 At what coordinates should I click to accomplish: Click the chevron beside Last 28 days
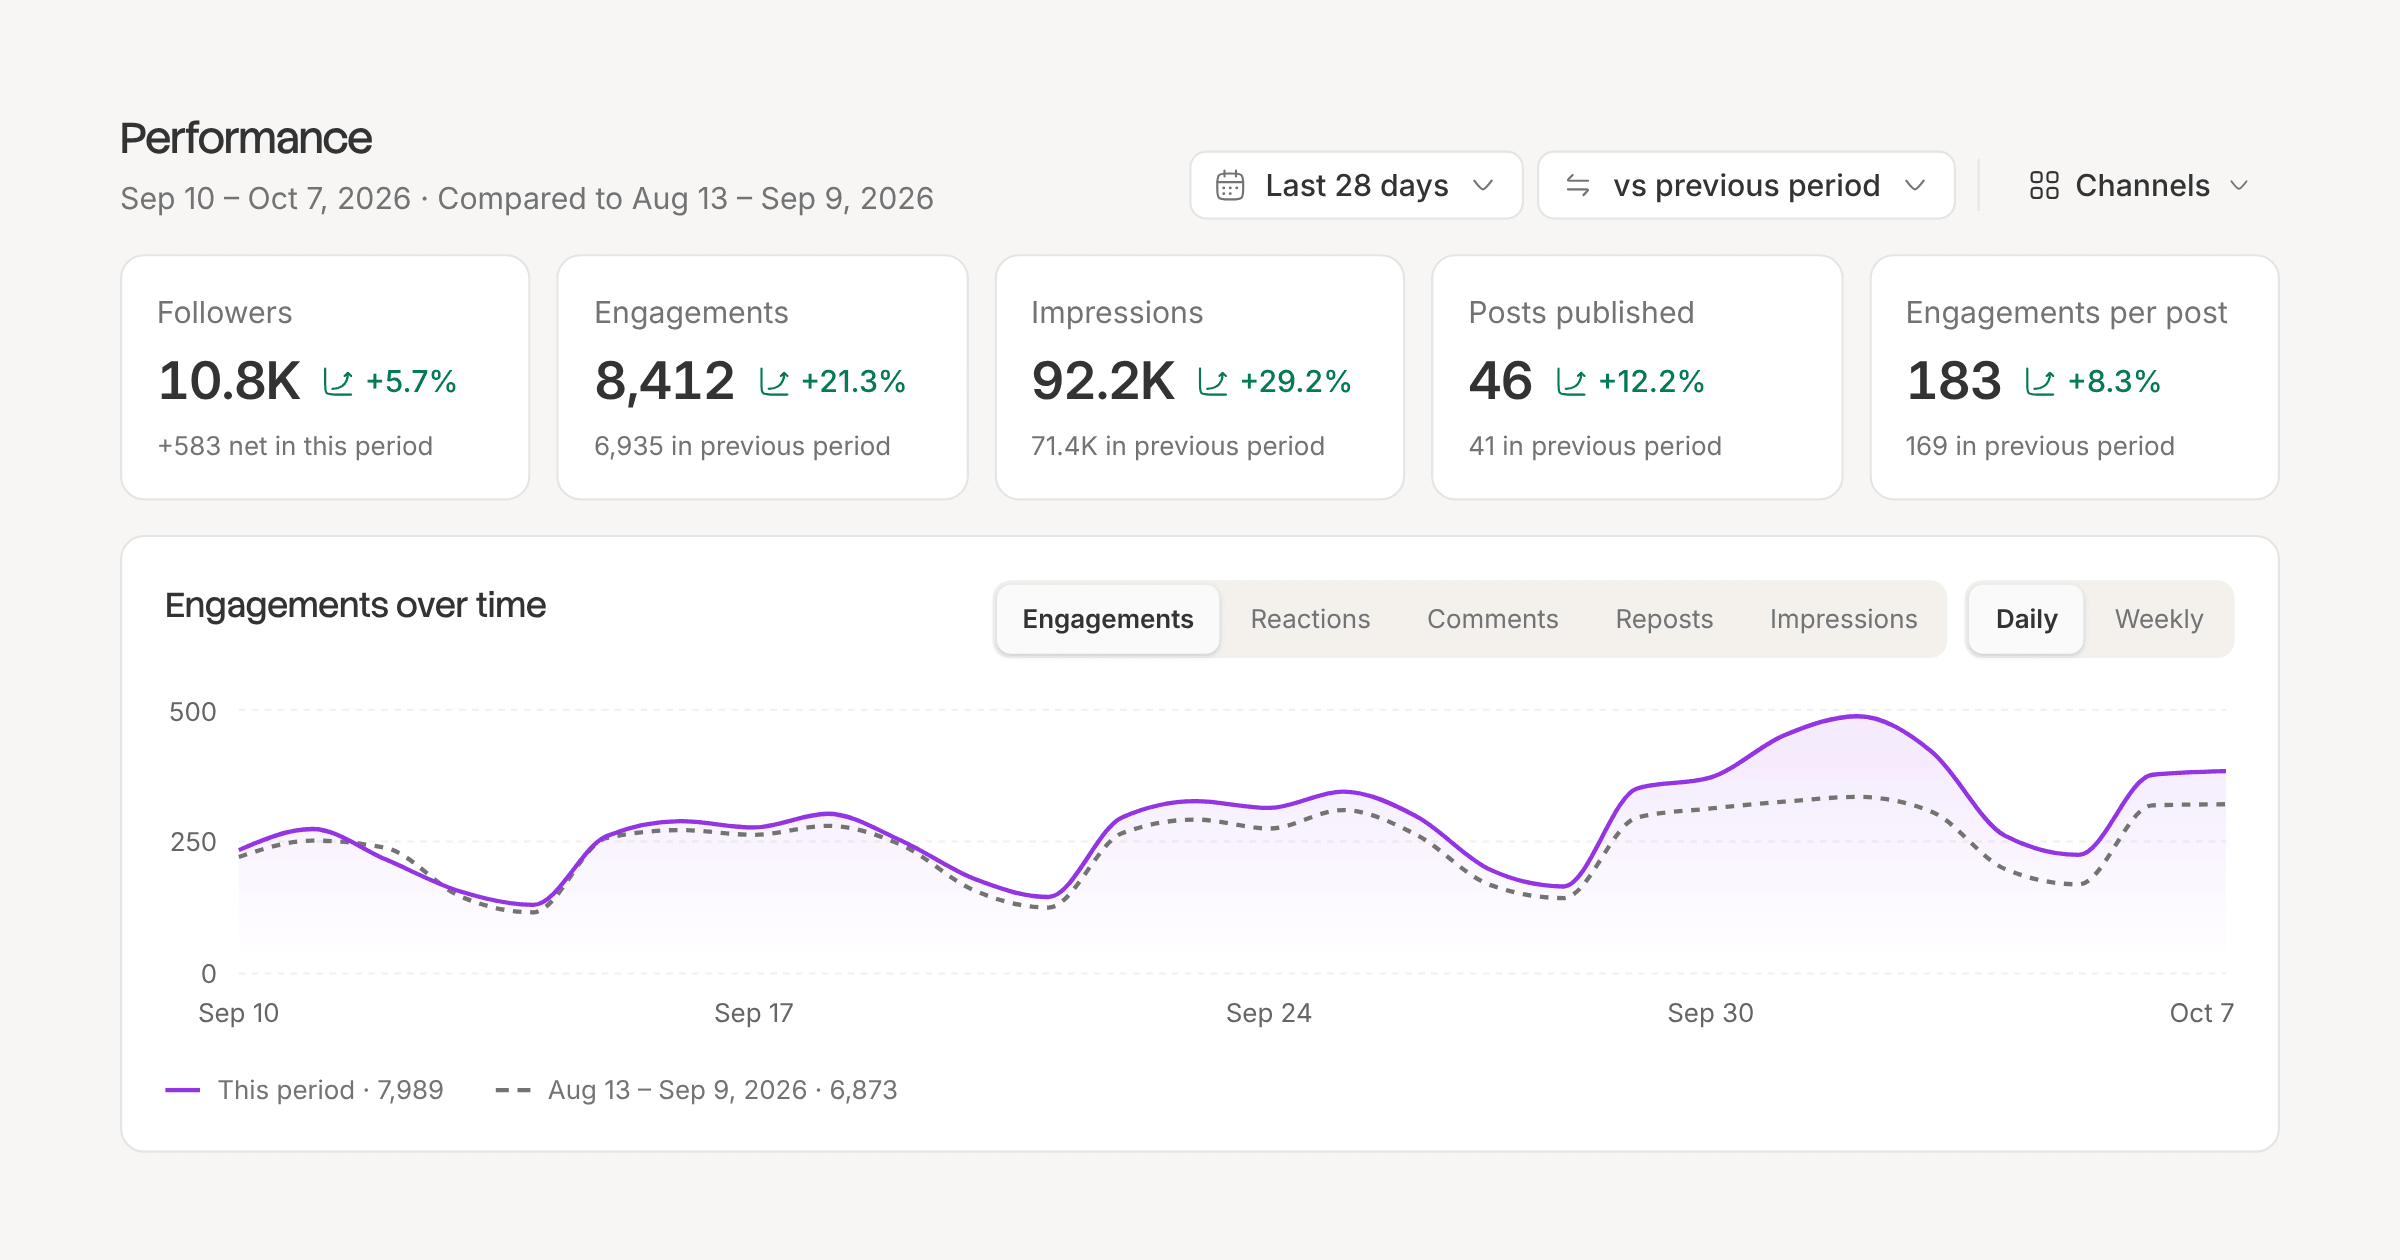point(1484,186)
